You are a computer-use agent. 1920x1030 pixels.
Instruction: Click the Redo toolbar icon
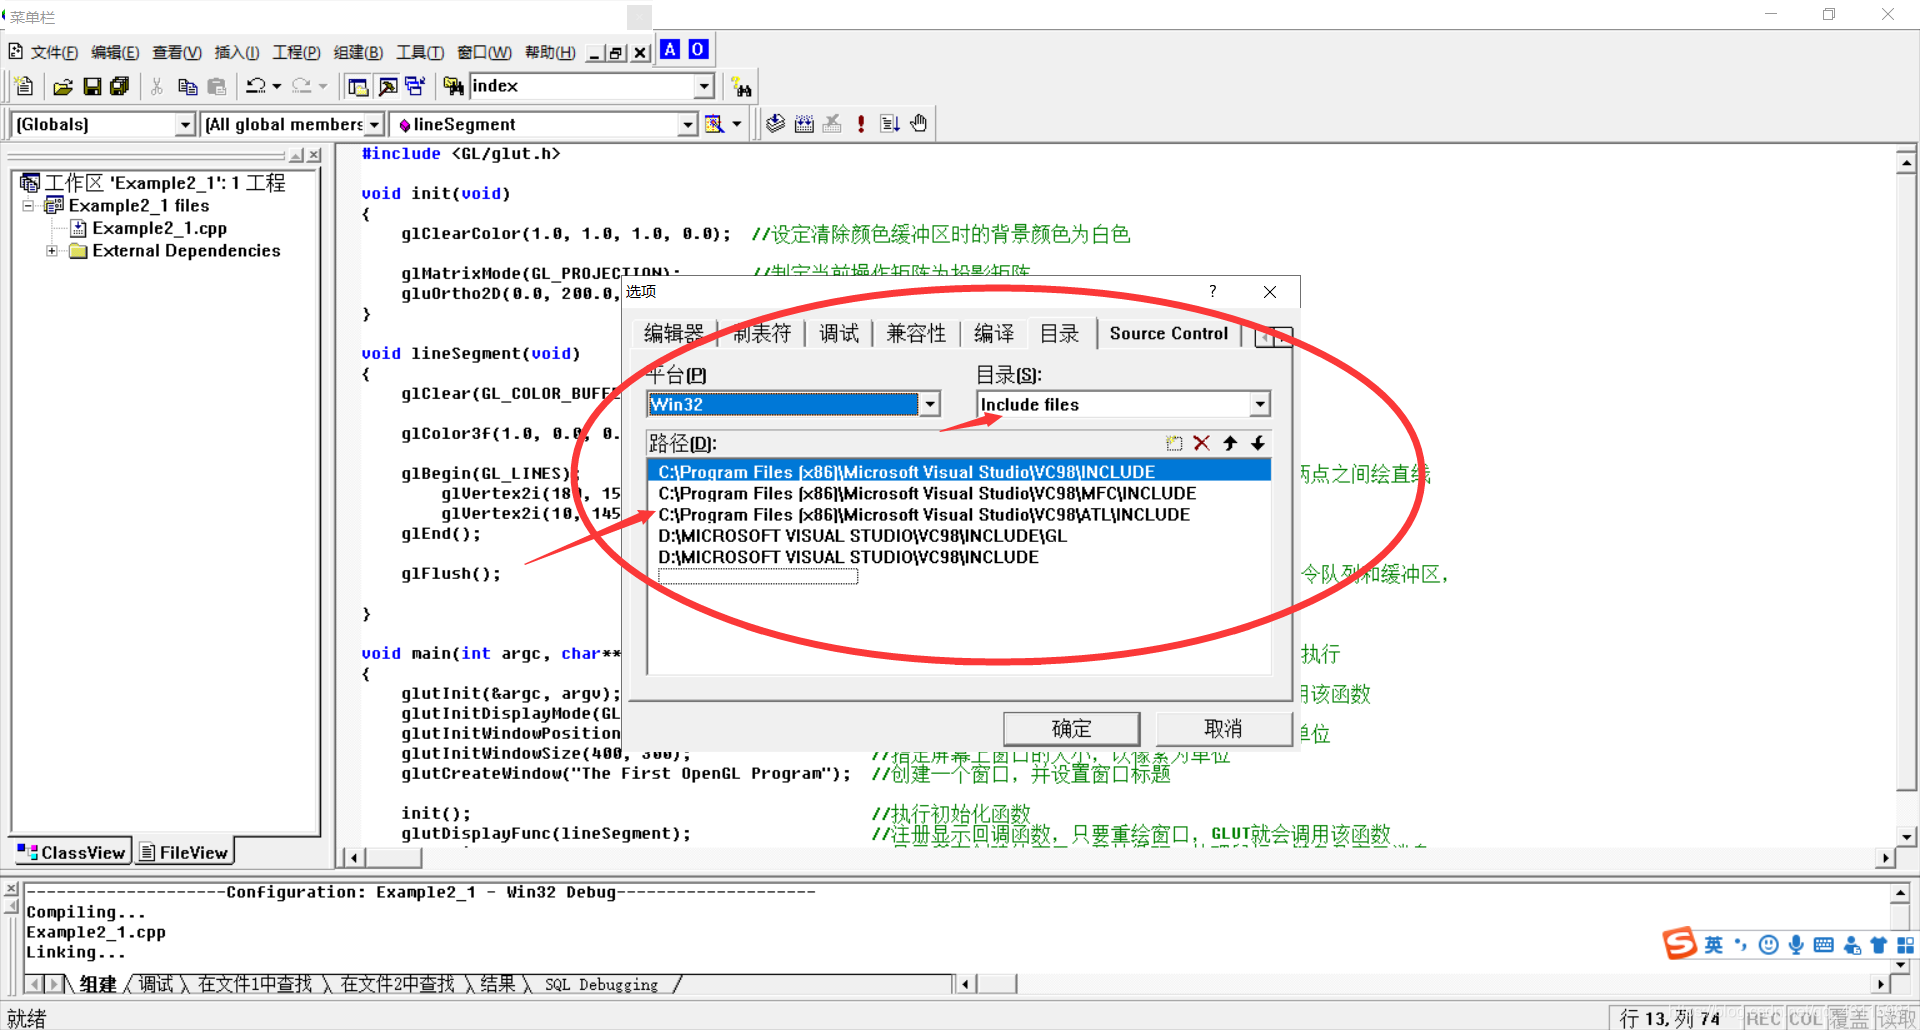[x=302, y=87]
